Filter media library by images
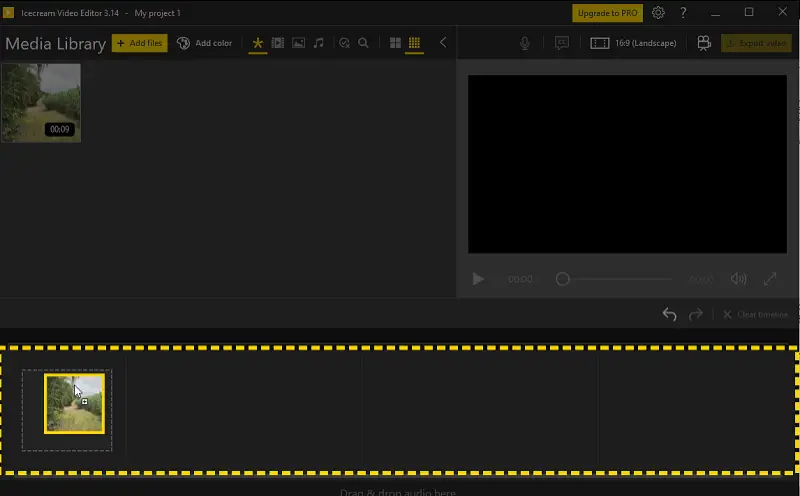The width and height of the screenshot is (800, 496). (298, 43)
